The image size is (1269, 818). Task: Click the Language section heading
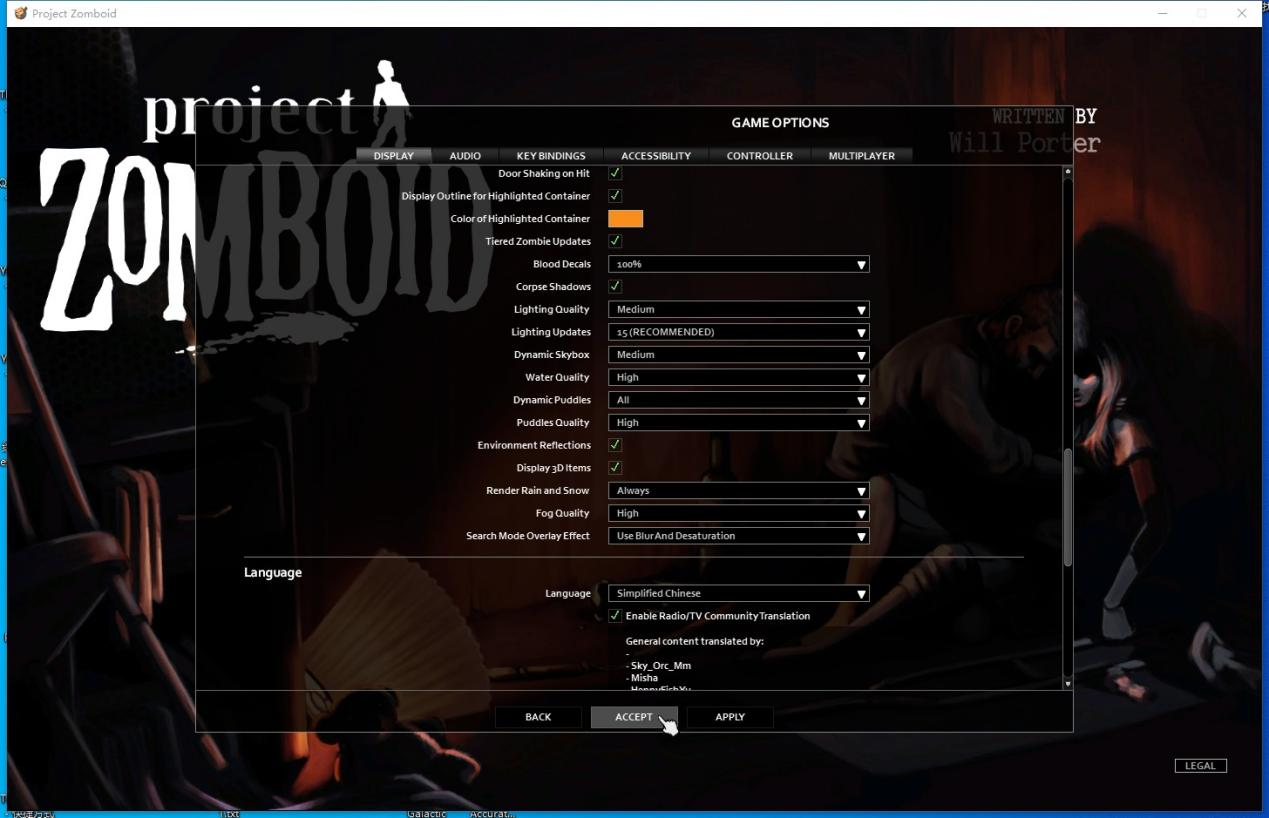click(273, 573)
